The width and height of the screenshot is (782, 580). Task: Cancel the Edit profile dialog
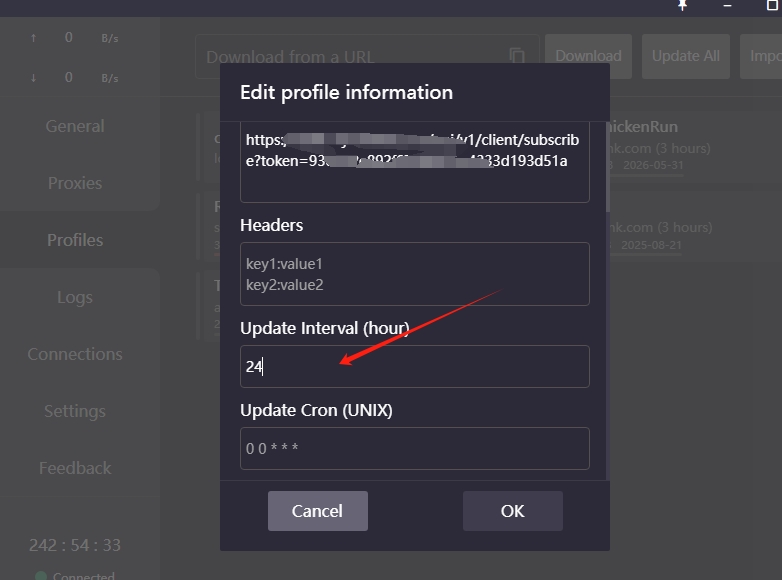point(317,511)
